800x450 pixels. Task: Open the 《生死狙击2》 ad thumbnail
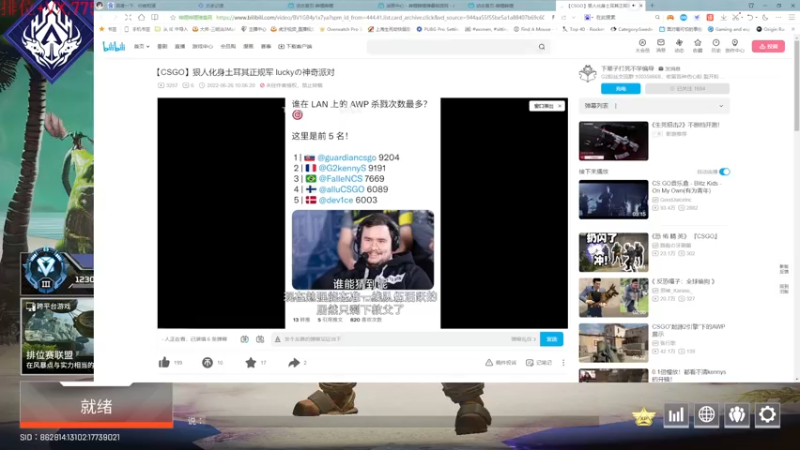click(x=613, y=141)
